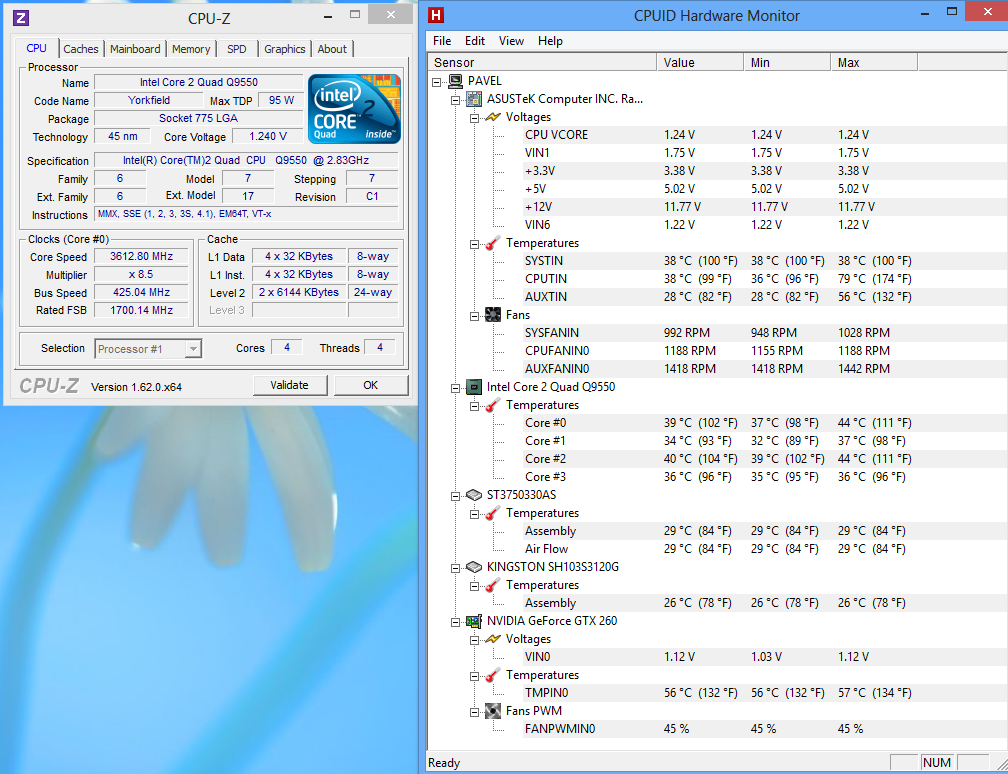Select the TMPIN0 GPU temperature row
The width and height of the screenshot is (1008, 774).
[764, 693]
